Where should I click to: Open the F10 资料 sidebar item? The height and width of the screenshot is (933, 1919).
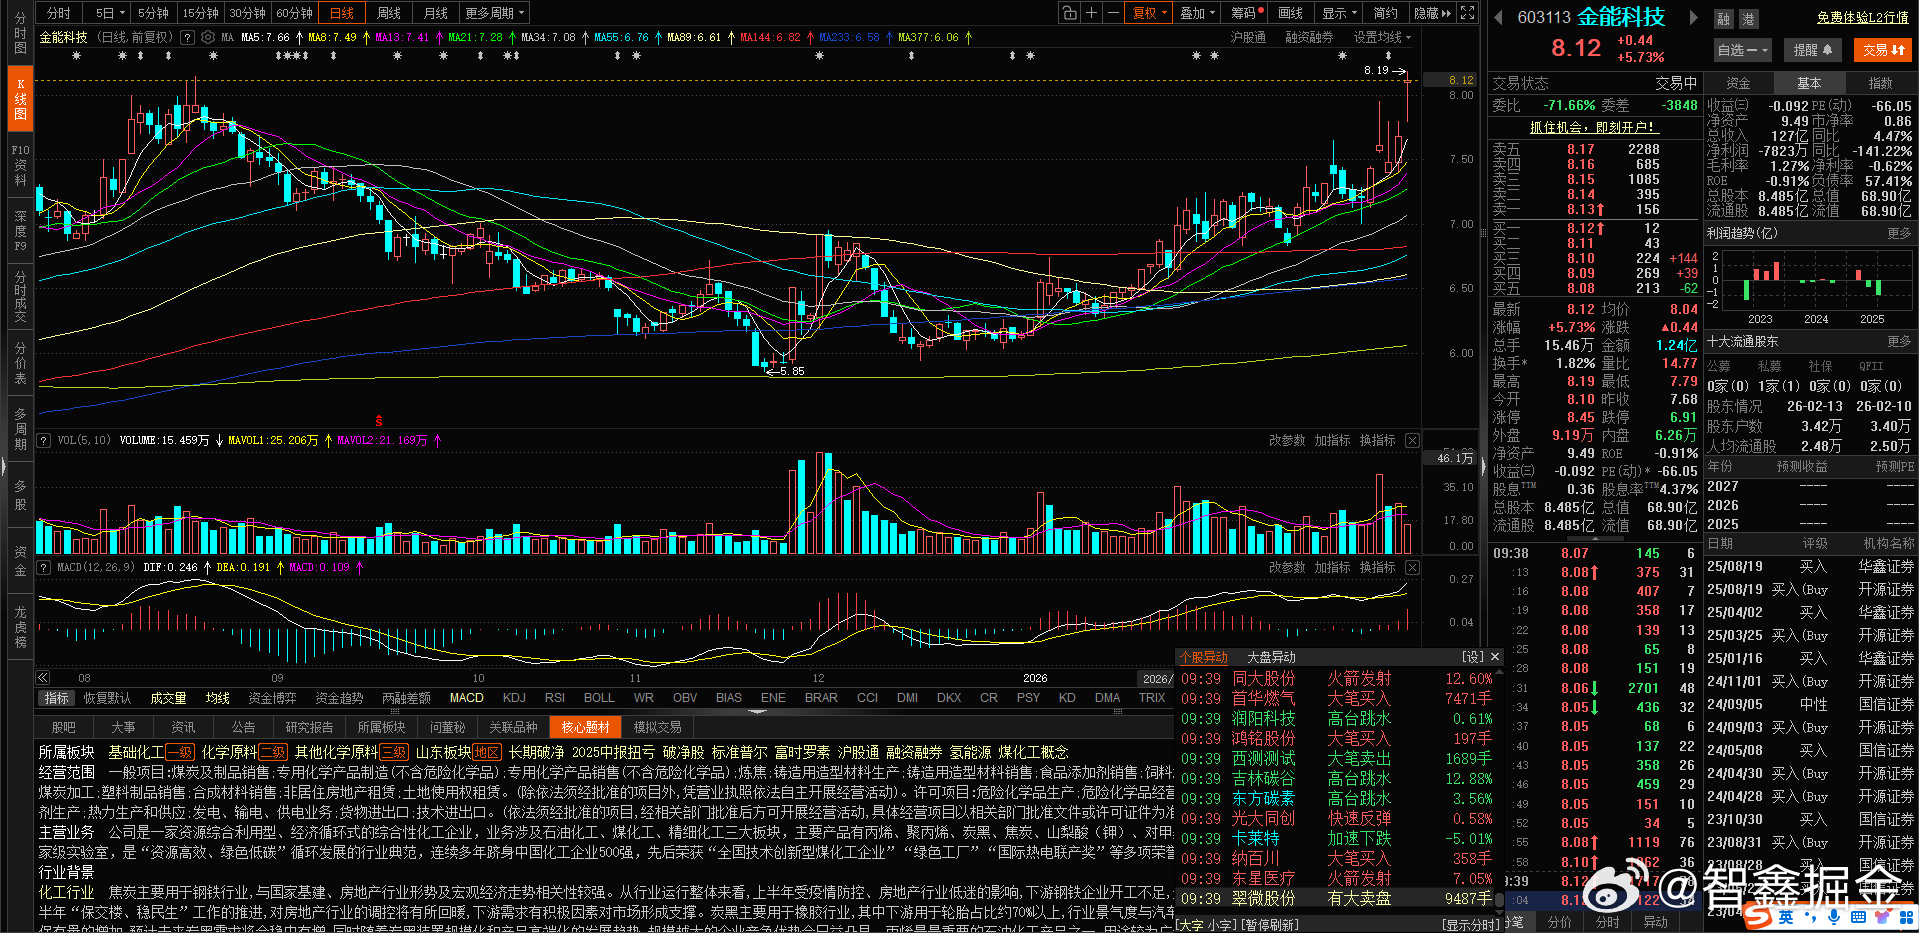click(x=20, y=165)
